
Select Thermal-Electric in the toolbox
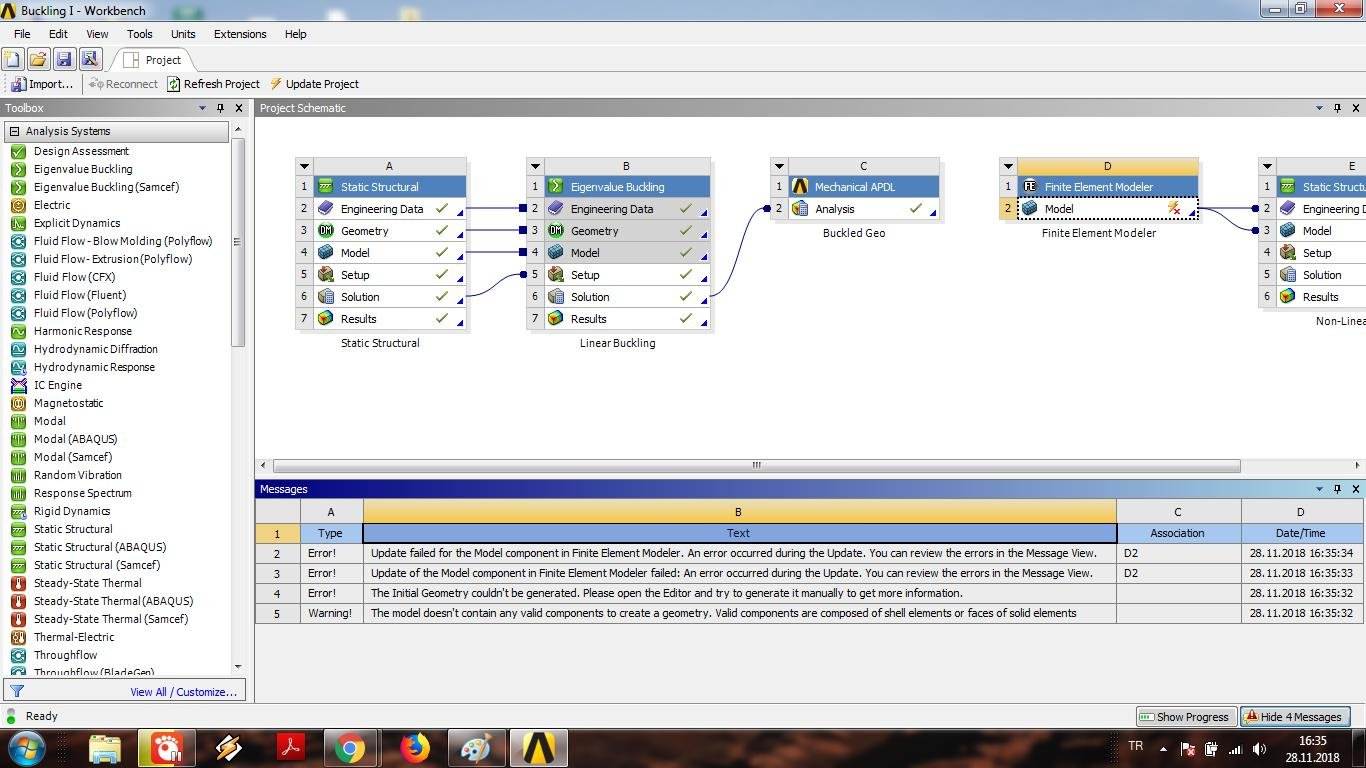(74, 637)
